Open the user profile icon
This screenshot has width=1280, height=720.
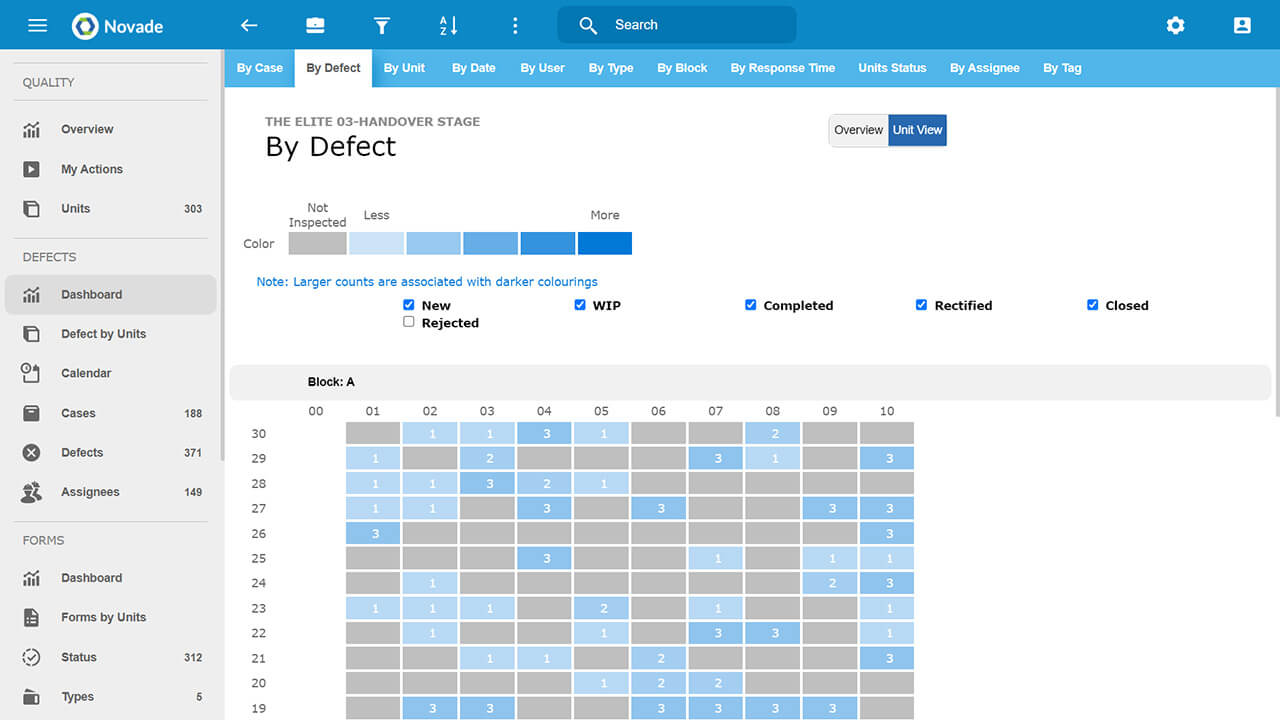point(1242,26)
